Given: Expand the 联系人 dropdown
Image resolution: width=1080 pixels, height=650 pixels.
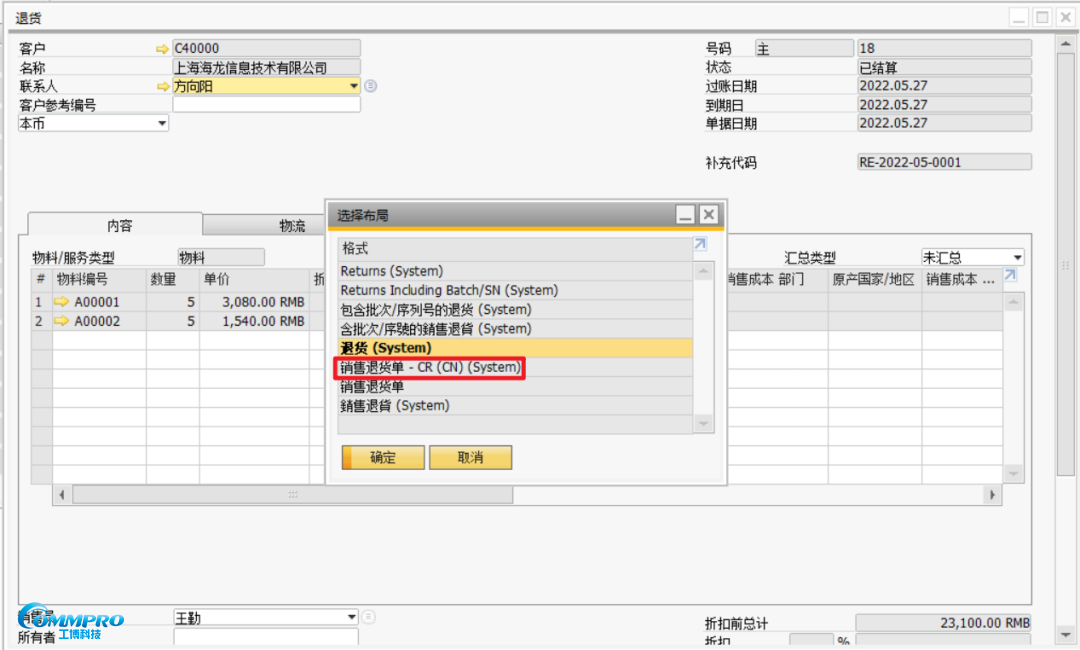Looking at the screenshot, I should tap(353, 86).
